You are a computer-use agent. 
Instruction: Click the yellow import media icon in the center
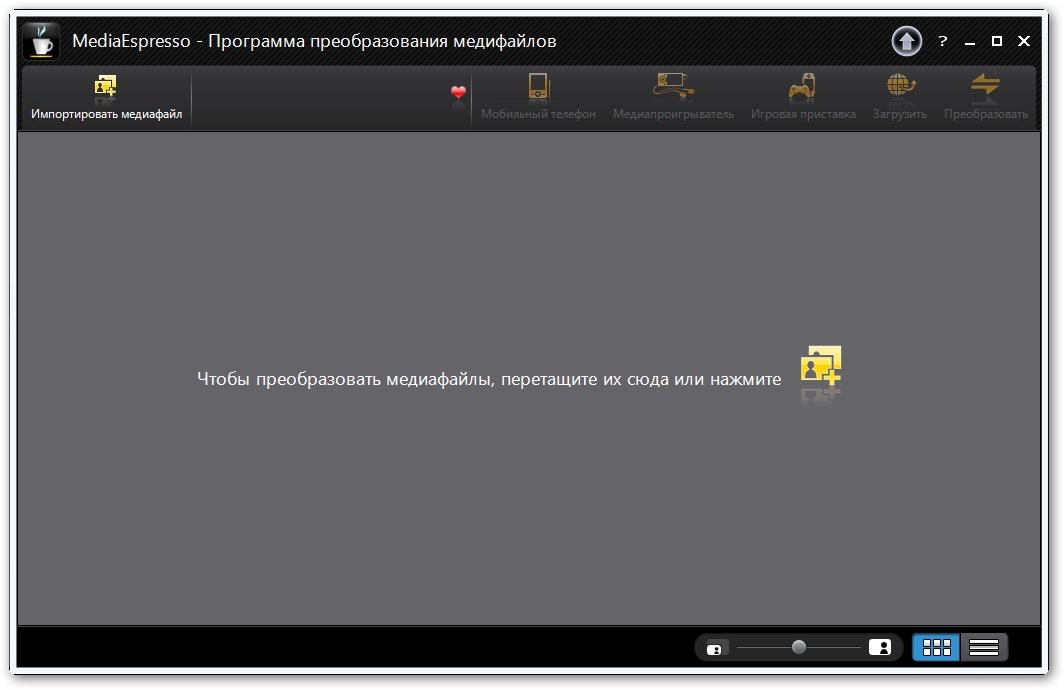820,366
